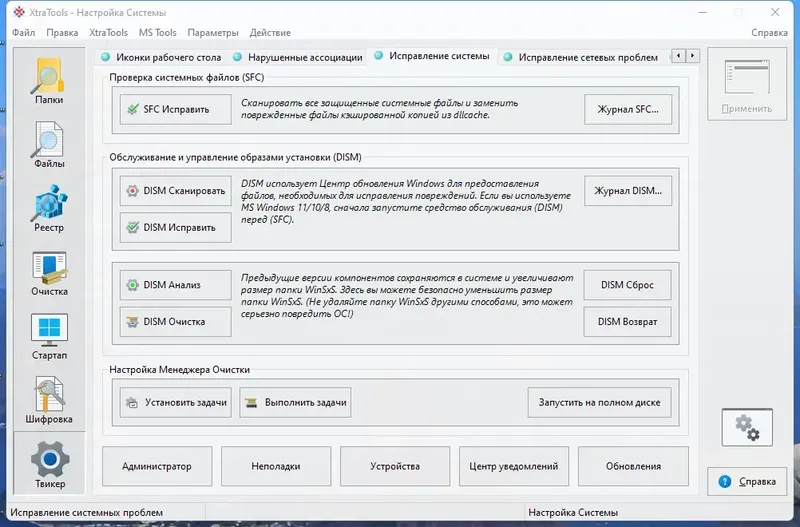Click the Выполнить задачи button label
Image resolution: width=800 pixels, height=527 pixels.
point(306,403)
